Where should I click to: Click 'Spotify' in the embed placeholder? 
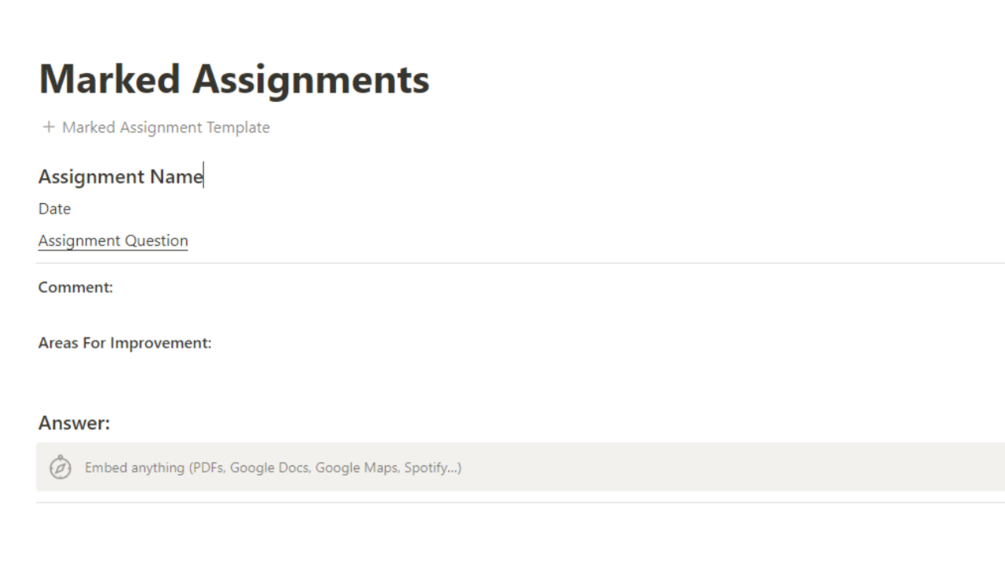[x=429, y=467]
